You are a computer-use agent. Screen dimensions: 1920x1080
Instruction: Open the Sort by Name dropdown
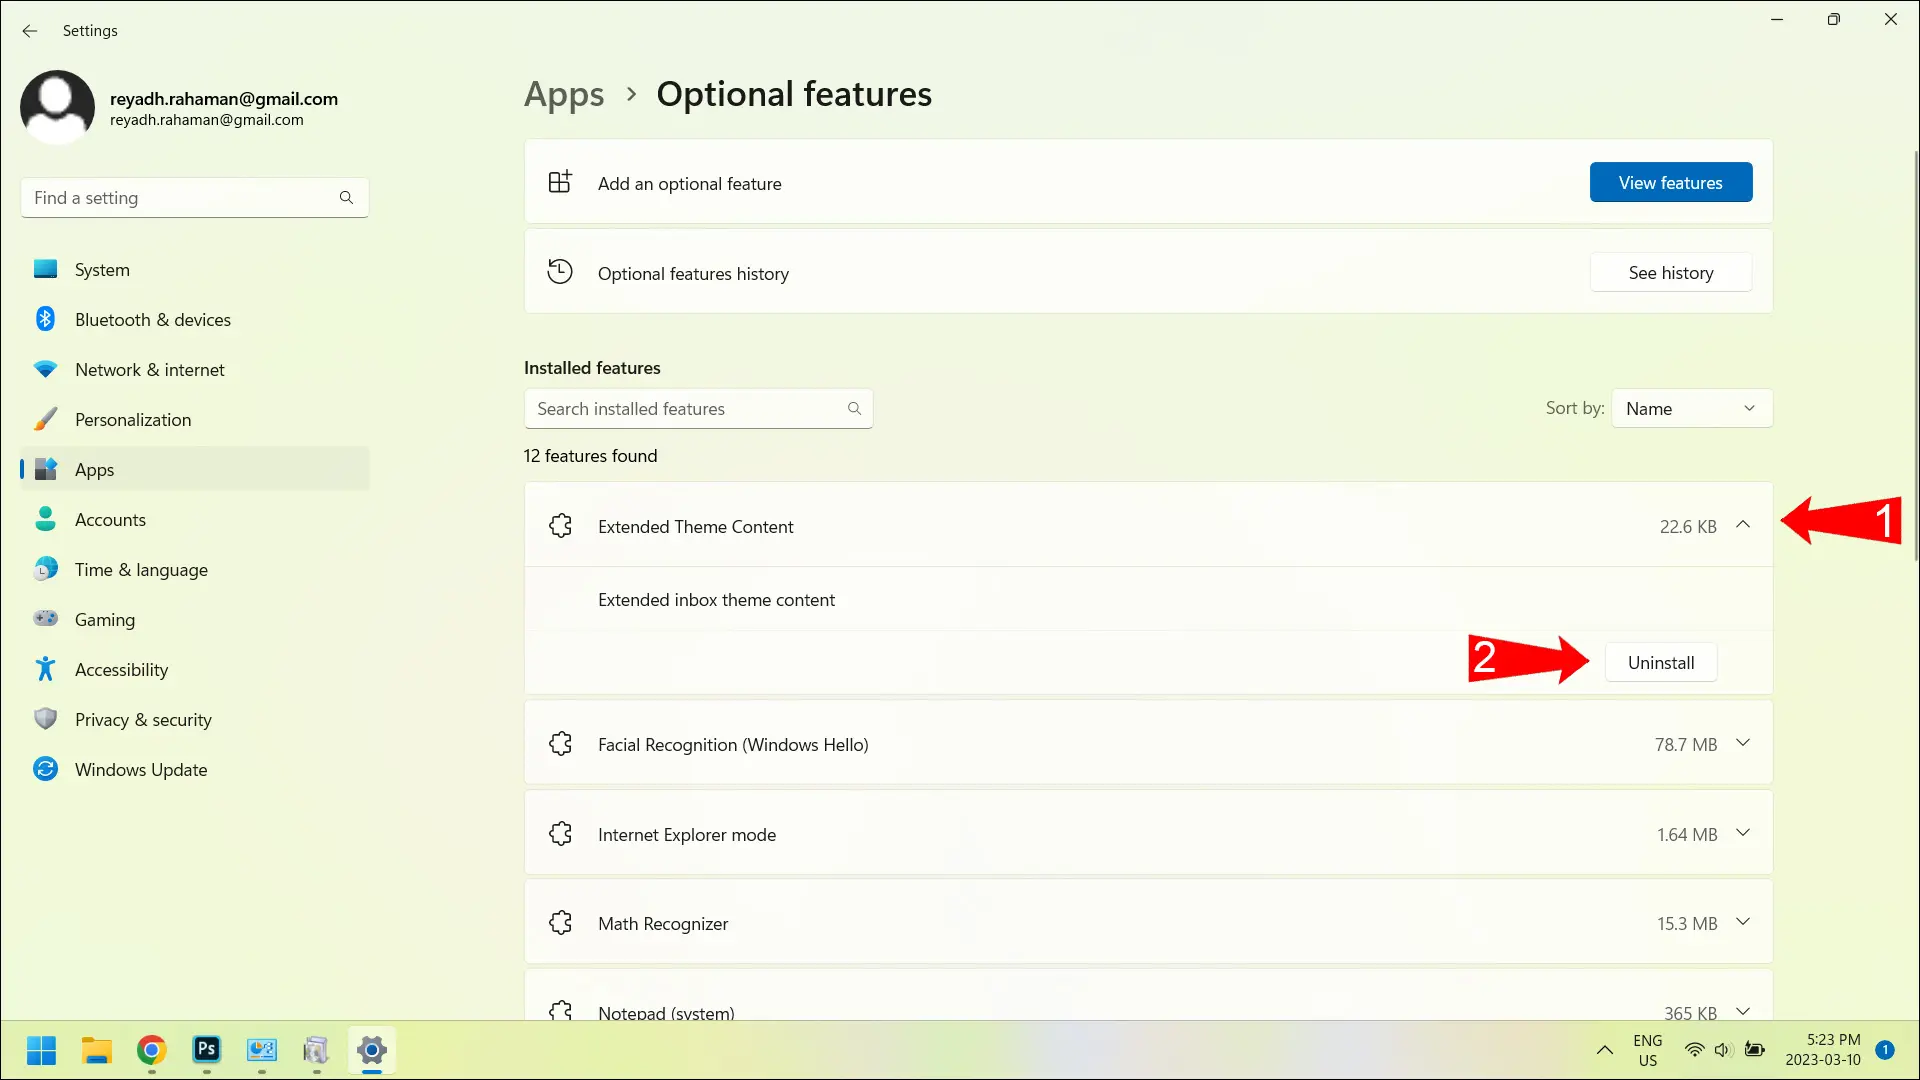pyautogui.click(x=1691, y=409)
